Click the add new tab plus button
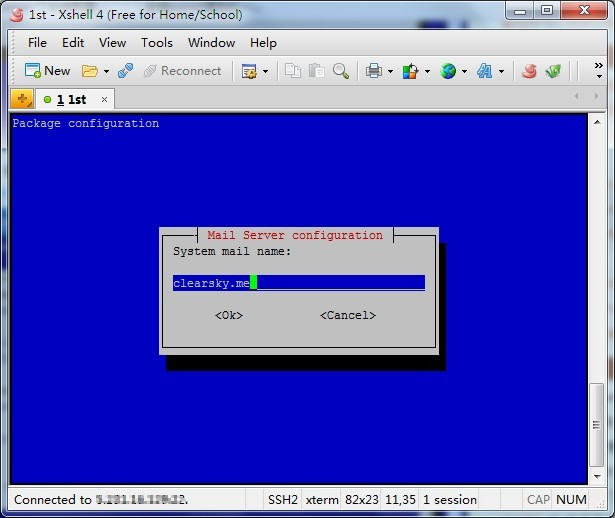 click(x=21, y=99)
